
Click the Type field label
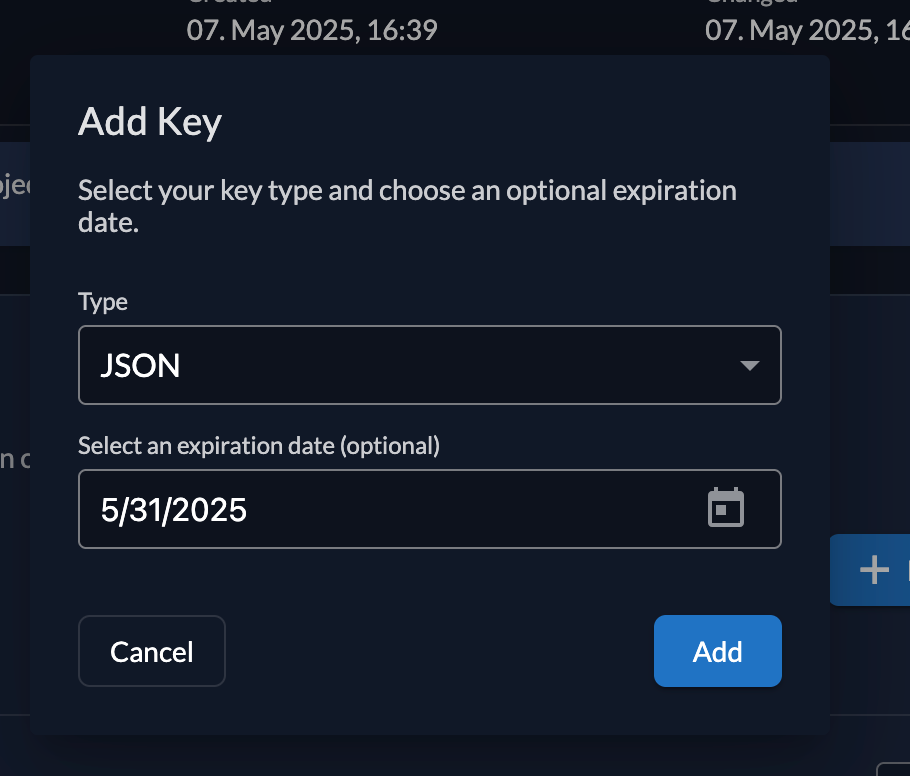pyautogui.click(x=102, y=301)
